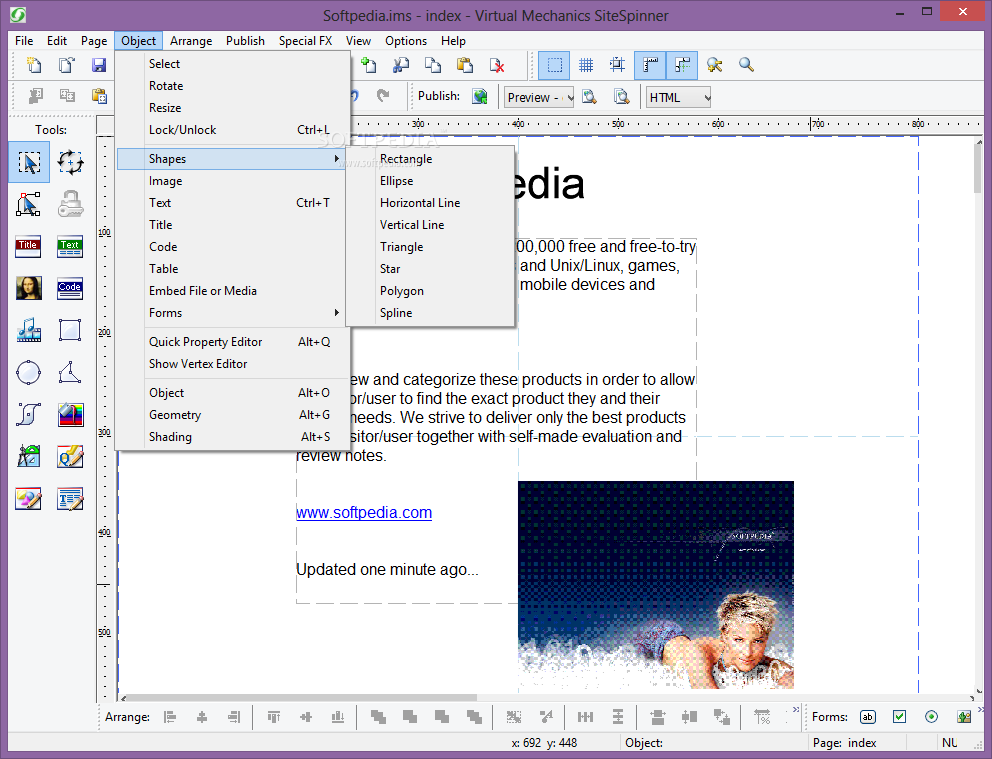Expand the Forms submenu
Viewport: 992px width, 759px height.
tap(232, 312)
